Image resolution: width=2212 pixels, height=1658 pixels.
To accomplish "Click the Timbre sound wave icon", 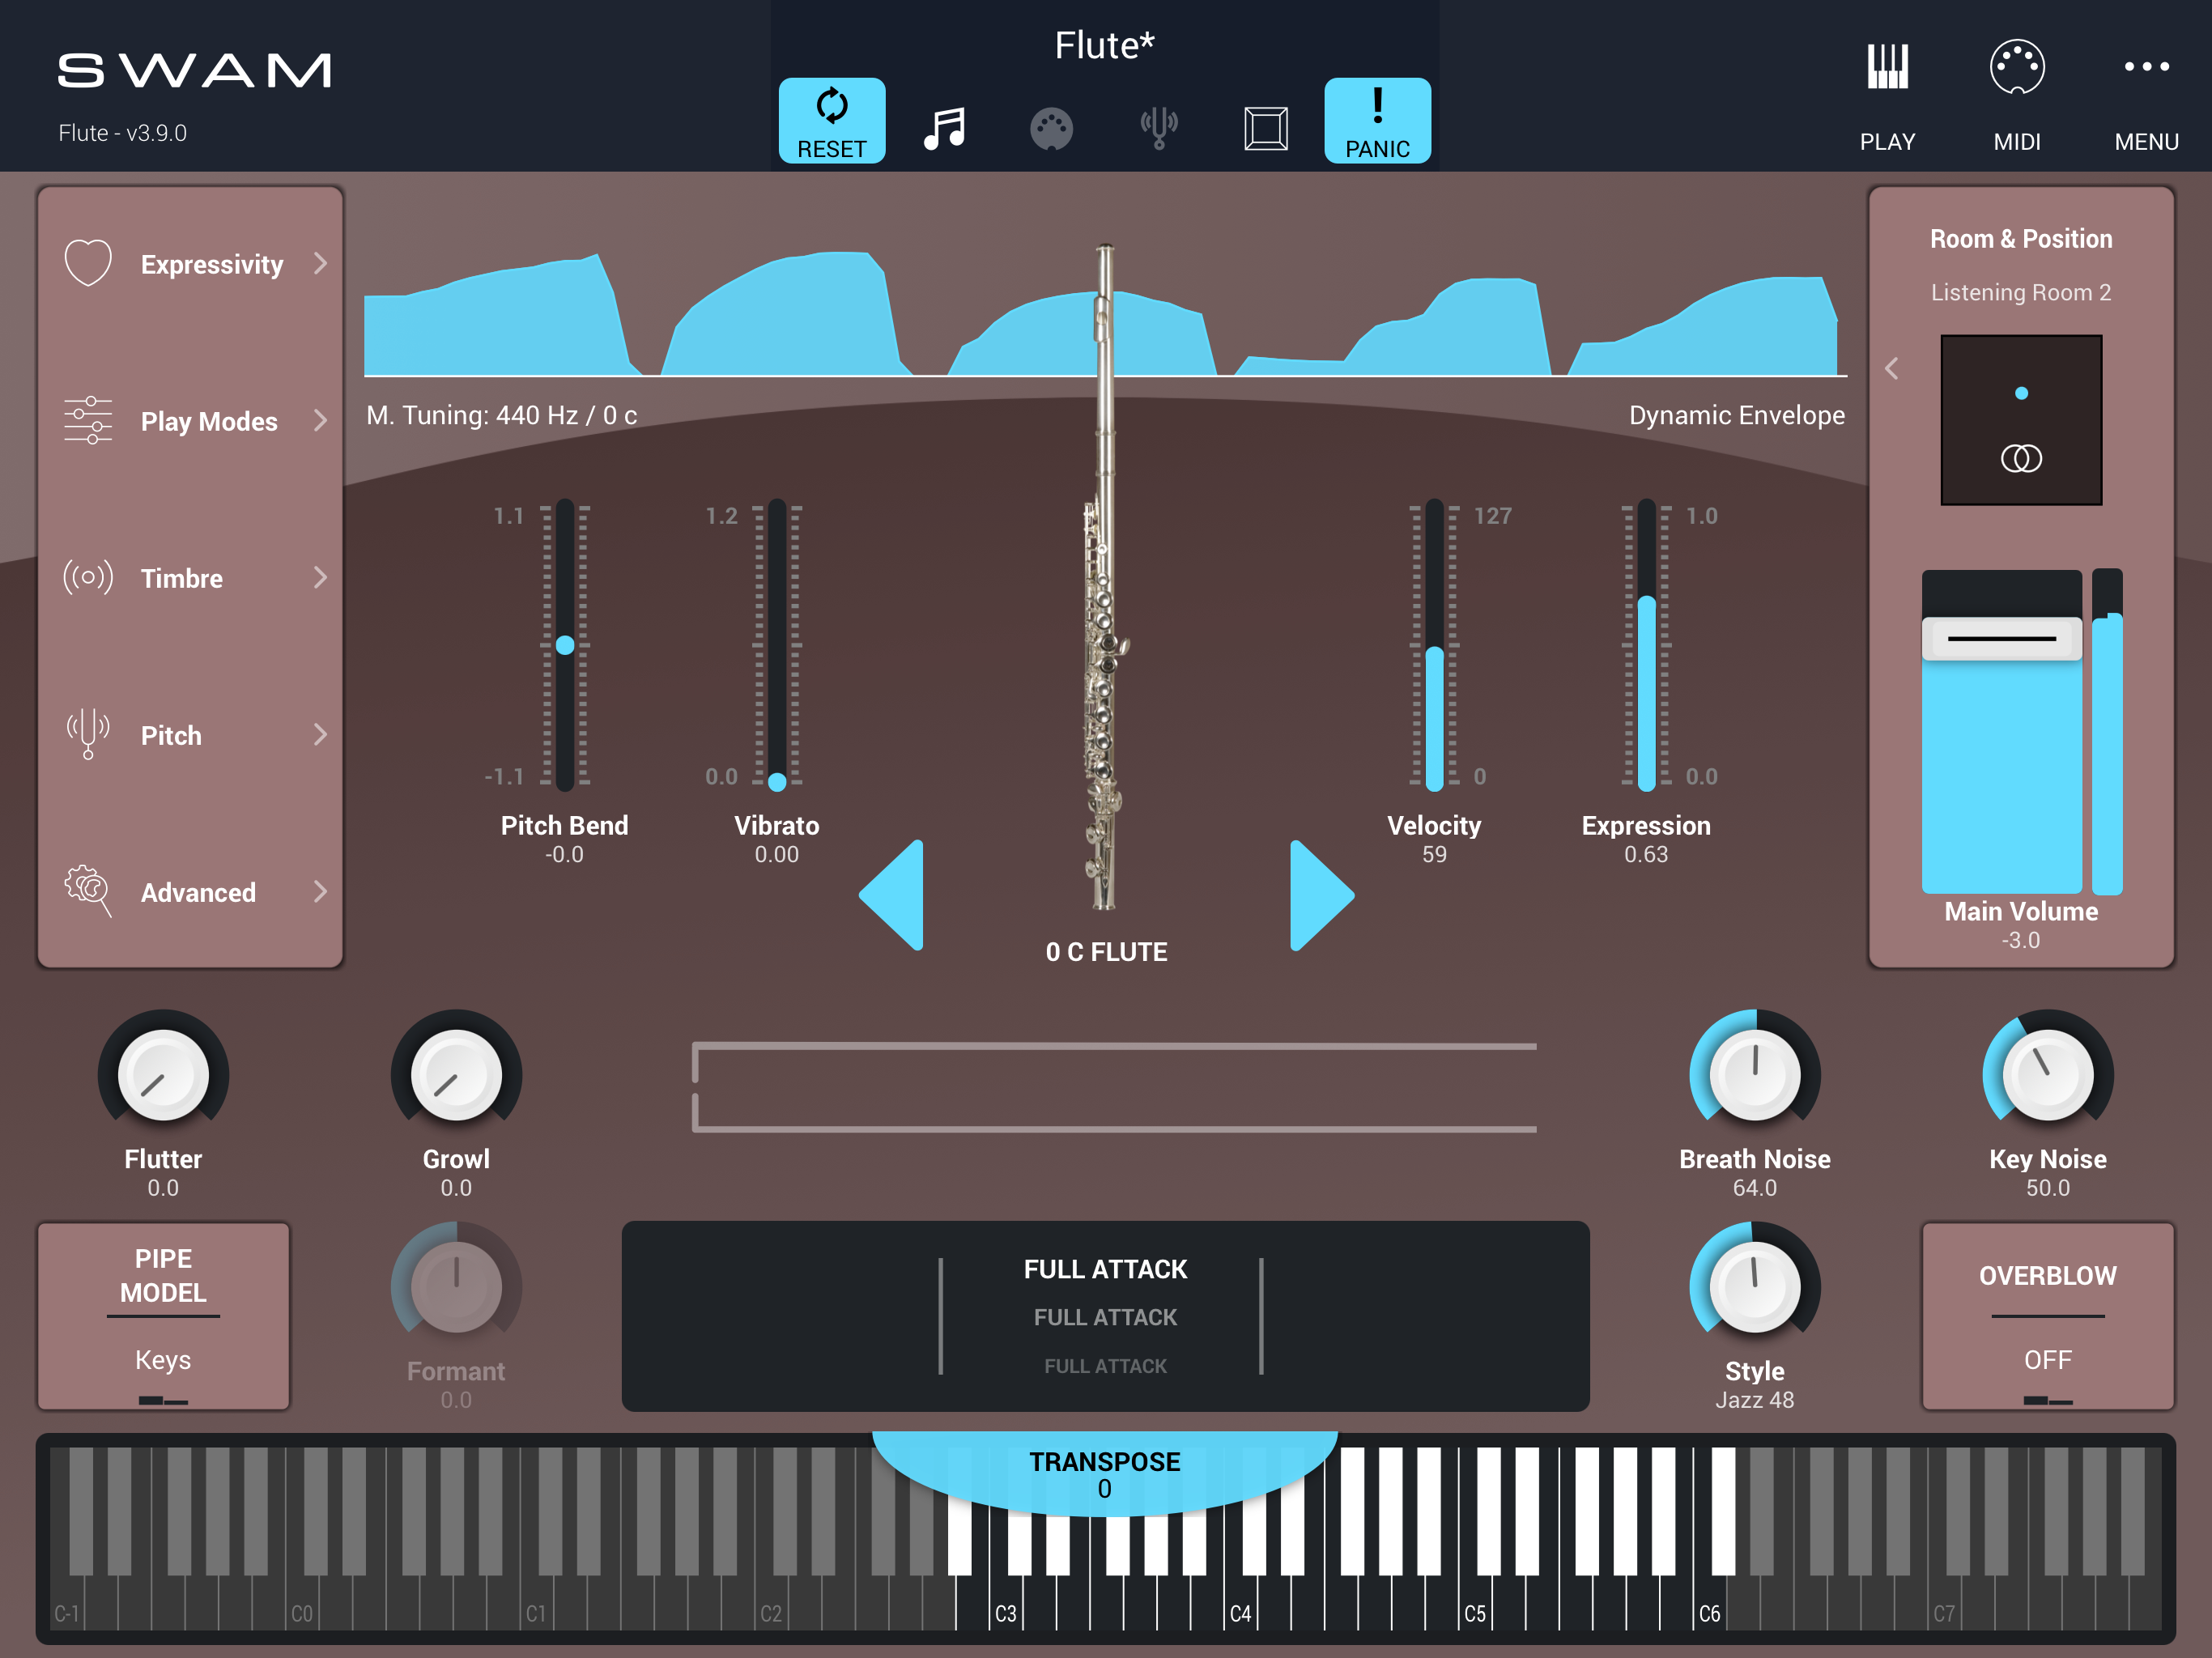I will 88,577.
